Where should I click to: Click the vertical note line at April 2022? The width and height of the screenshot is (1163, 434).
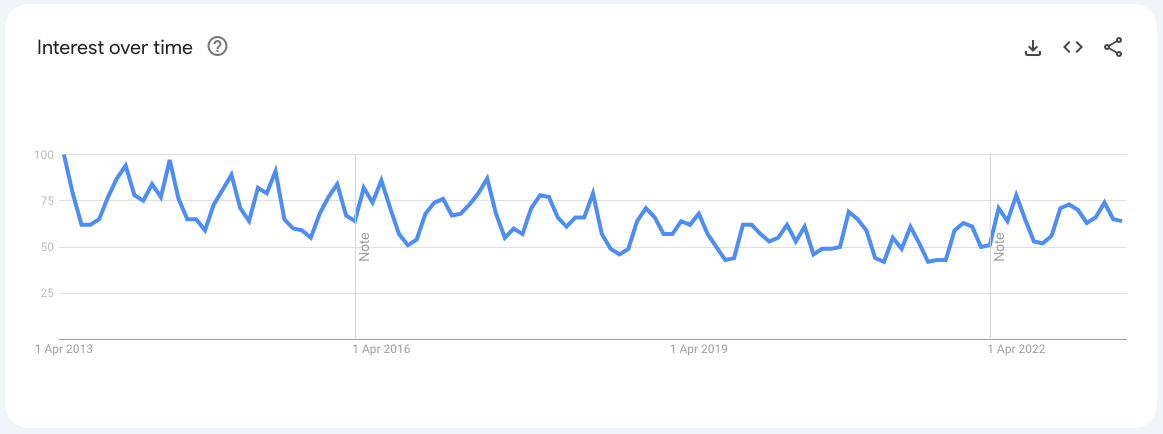coord(990,300)
